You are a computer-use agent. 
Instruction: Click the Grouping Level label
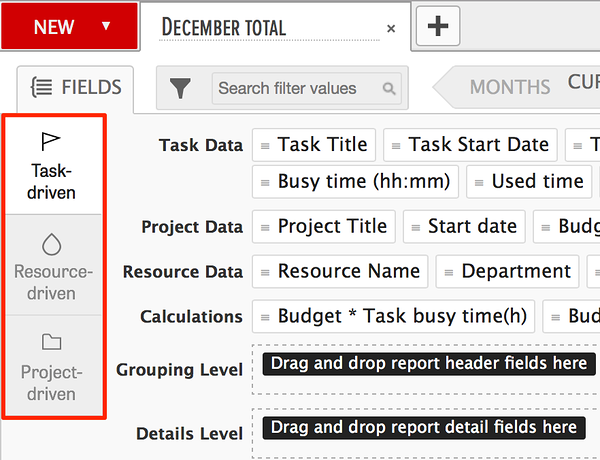click(179, 370)
